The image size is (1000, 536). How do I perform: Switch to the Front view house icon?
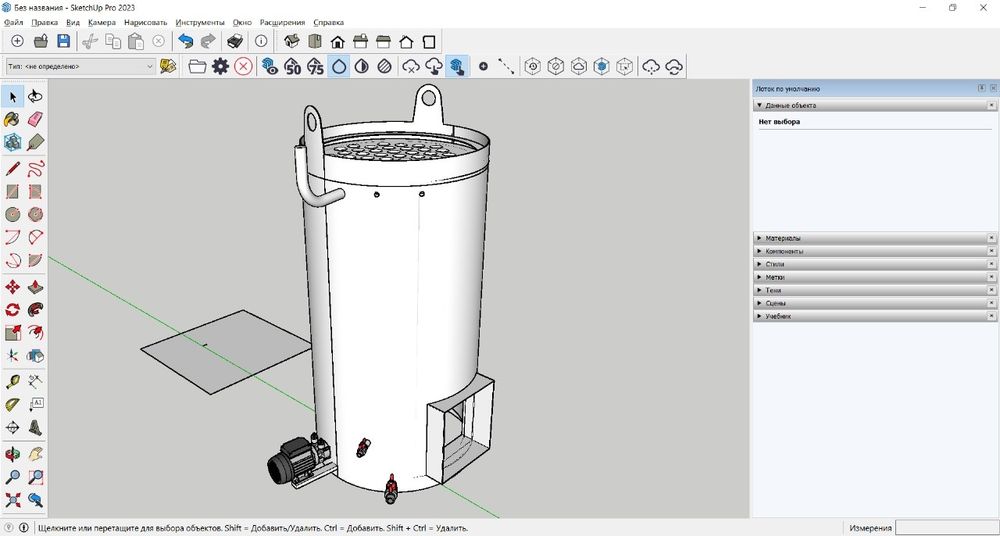(x=337, y=41)
